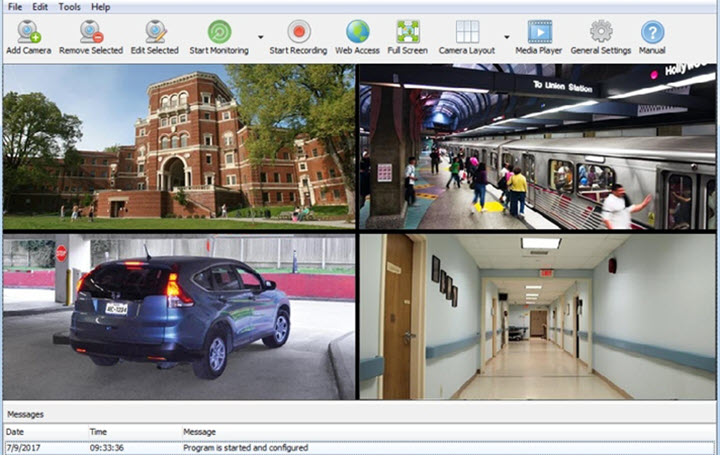Open Web Access globe icon
This screenshot has height=456, width=720.
coord(357,32)
